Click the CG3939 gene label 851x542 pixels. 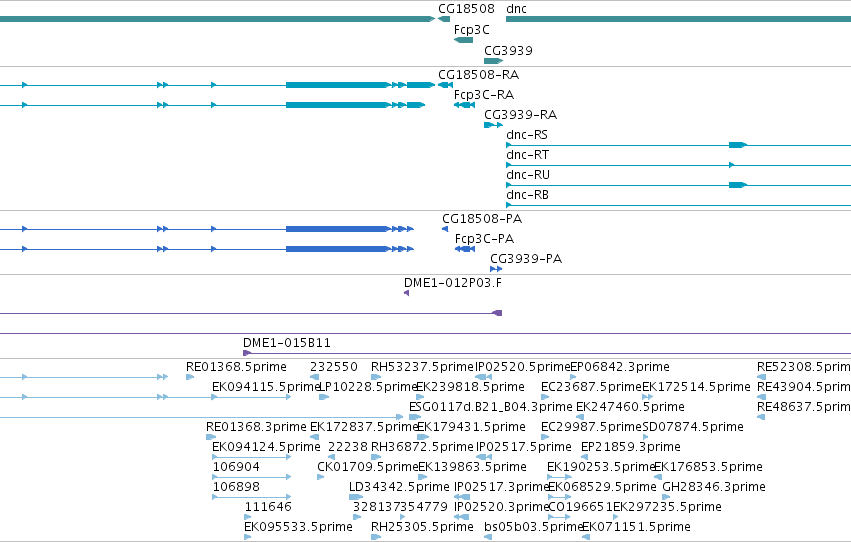[x=508, y=51]
